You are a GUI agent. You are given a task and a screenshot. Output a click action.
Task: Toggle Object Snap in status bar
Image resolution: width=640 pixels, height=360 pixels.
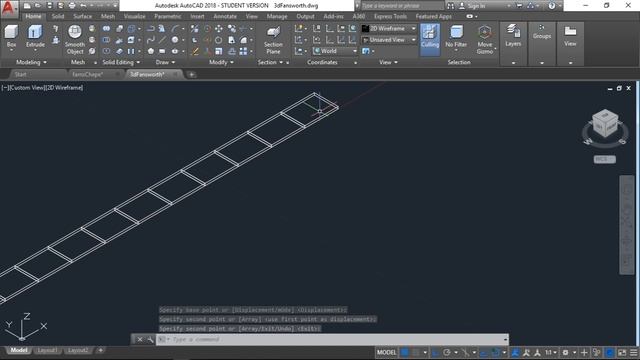click(495, 352)
